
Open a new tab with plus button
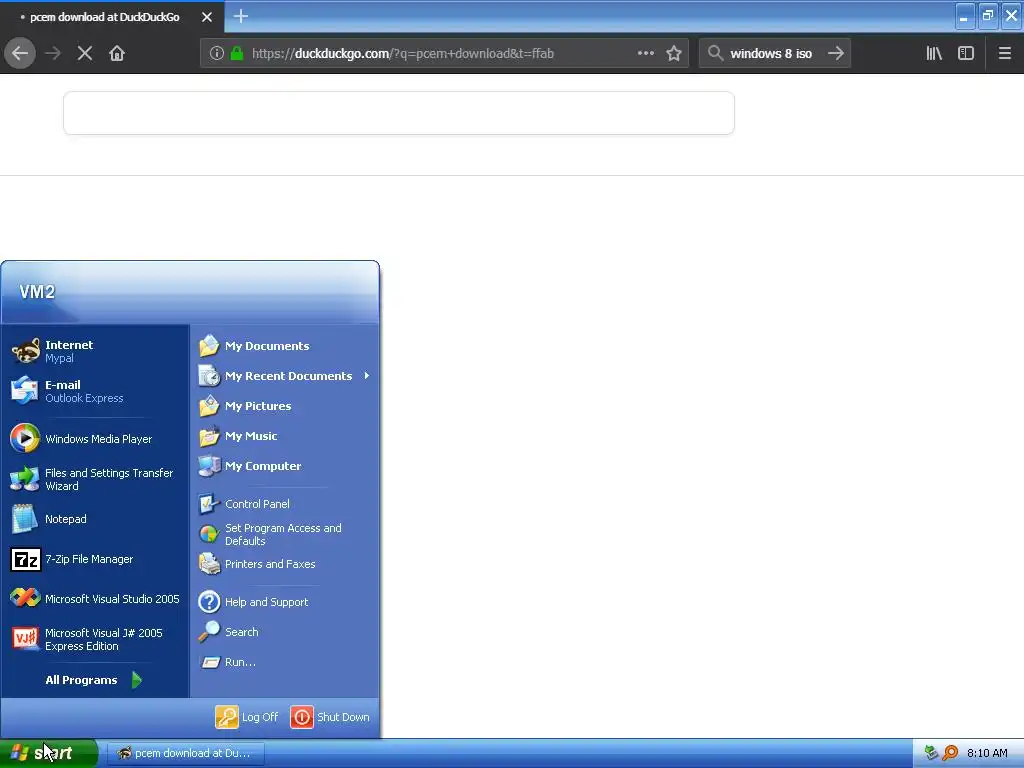[x=240, y=16]
